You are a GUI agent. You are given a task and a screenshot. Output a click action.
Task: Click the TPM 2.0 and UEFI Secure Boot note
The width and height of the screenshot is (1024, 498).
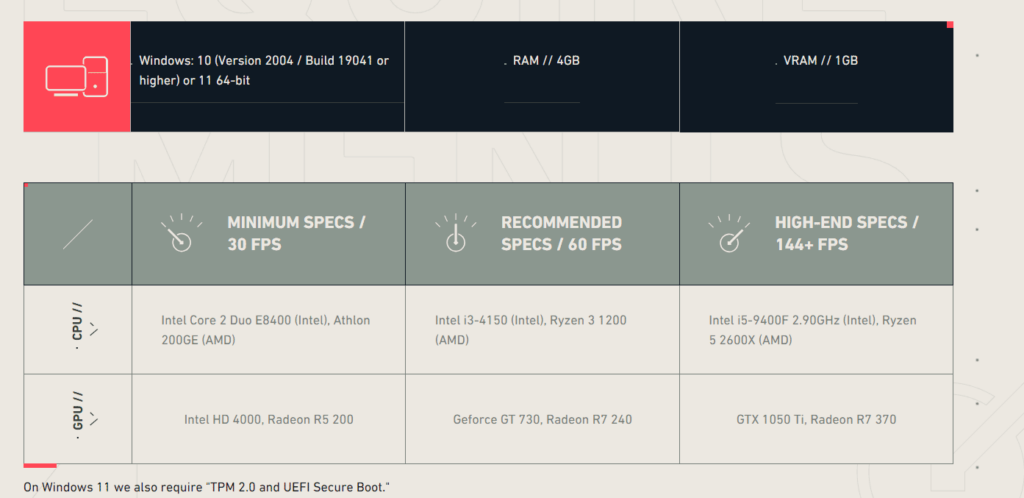tap(206, 488)
